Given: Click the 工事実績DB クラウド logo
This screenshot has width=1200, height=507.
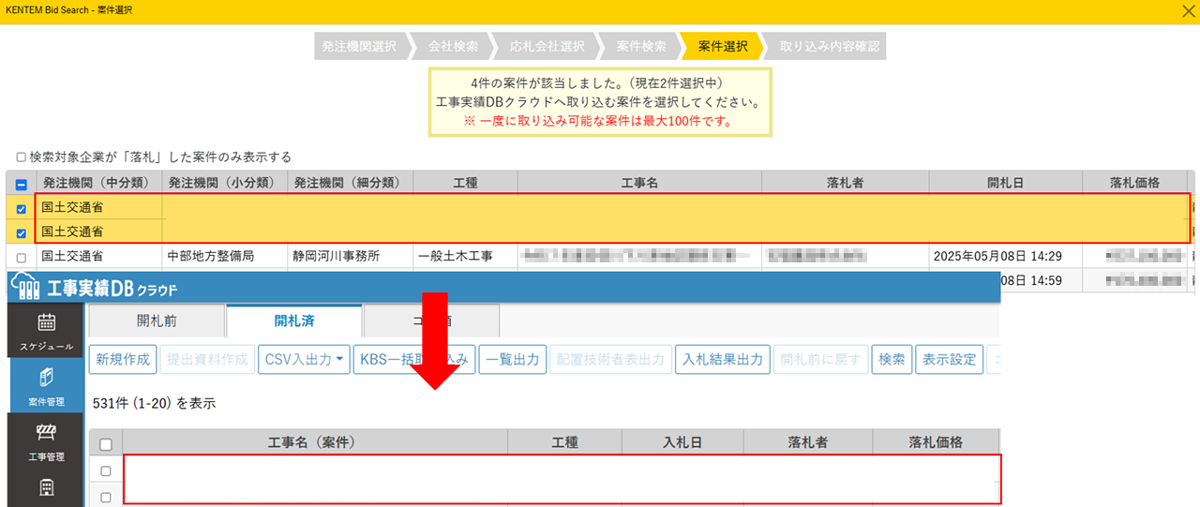Looking at the screenshot, I should coord(94,288).
